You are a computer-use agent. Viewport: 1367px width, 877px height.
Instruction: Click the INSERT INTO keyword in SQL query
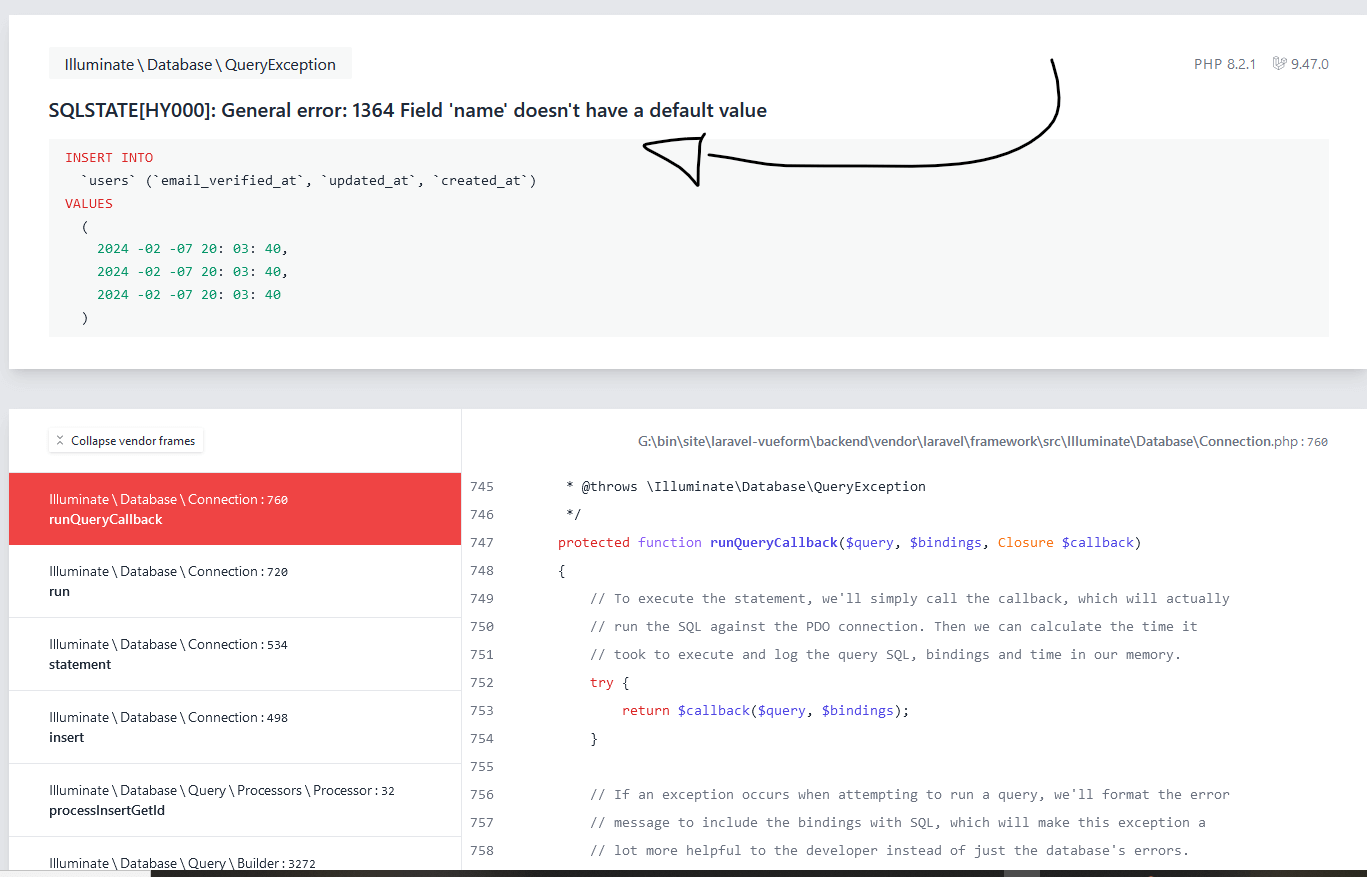[x=109, y=157]
